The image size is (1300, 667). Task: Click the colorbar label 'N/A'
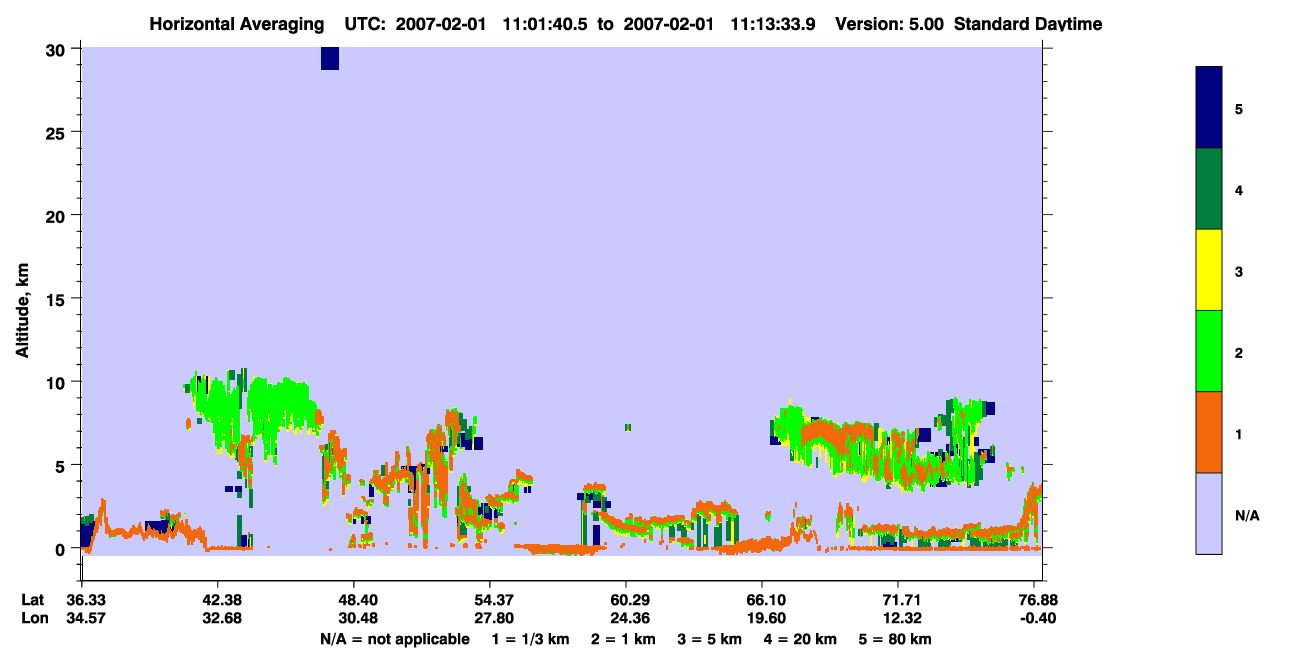(1247, 515)
